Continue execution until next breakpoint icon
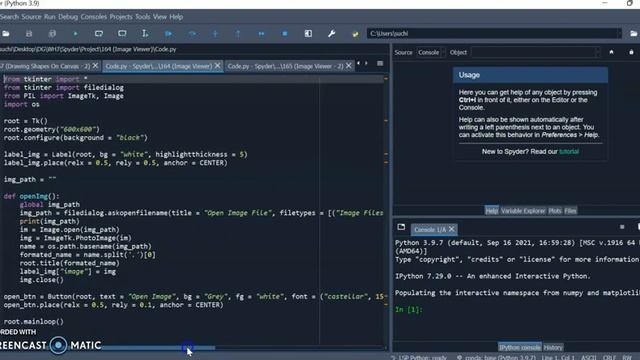The height and width of the screenshot is (360, 640). (261, 33)
